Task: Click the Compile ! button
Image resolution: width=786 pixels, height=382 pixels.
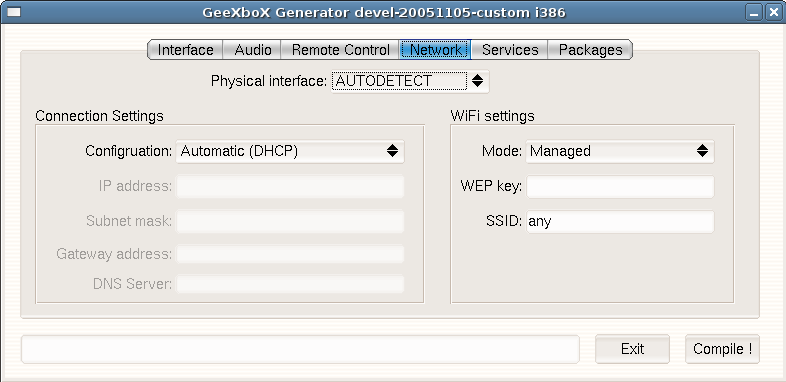Action: 722,349
